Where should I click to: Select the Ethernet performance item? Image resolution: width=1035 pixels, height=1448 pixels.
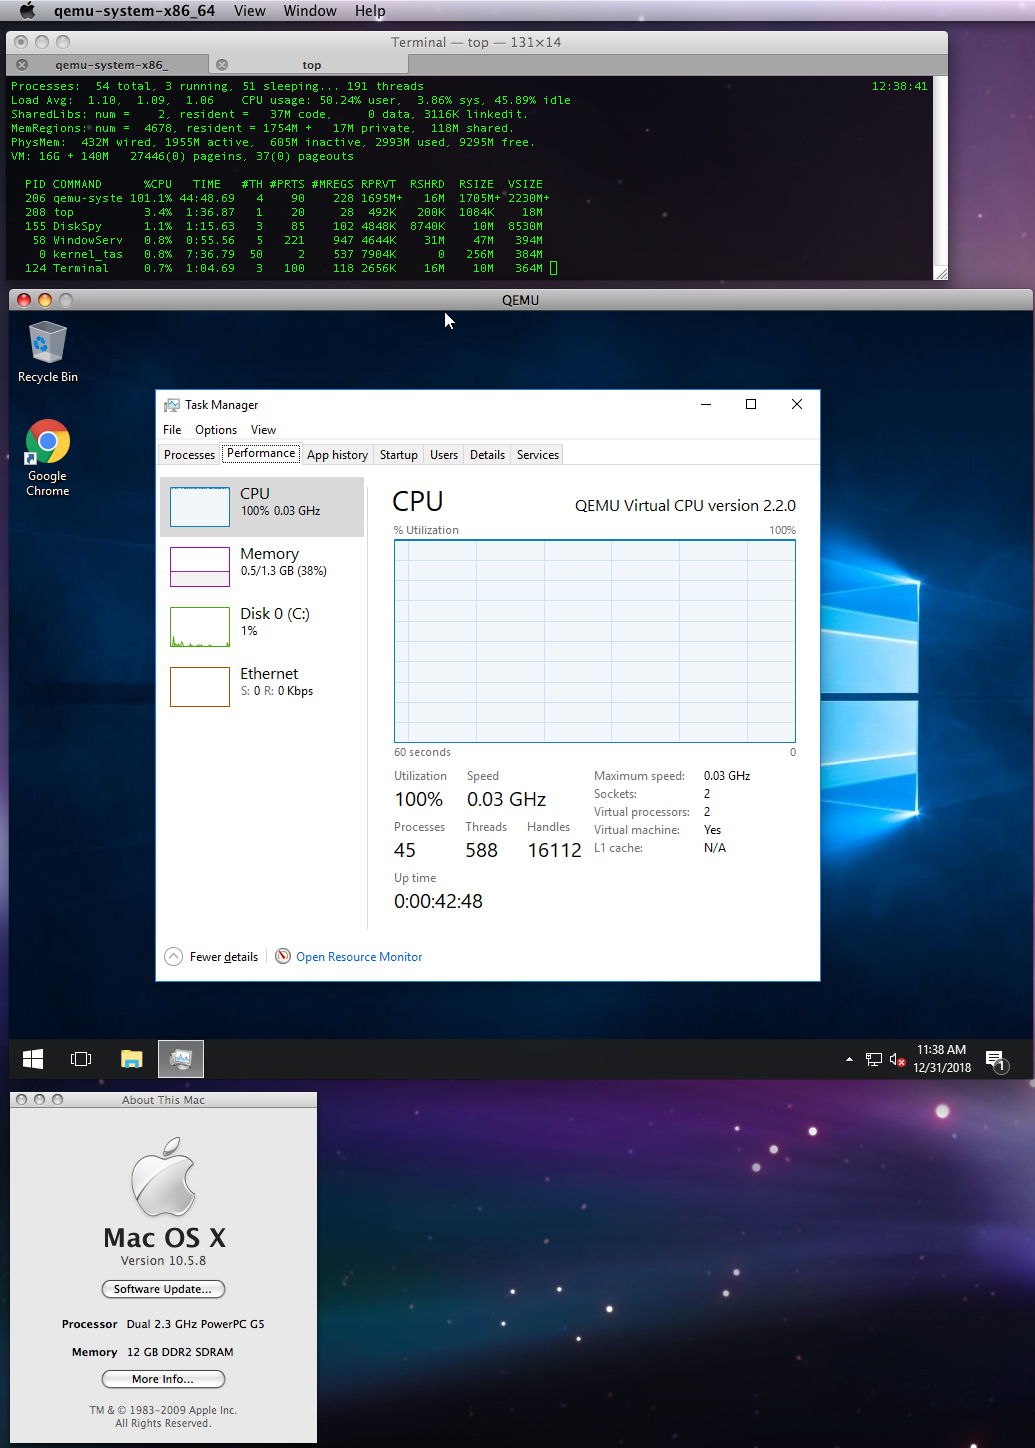tap(262, 687)
